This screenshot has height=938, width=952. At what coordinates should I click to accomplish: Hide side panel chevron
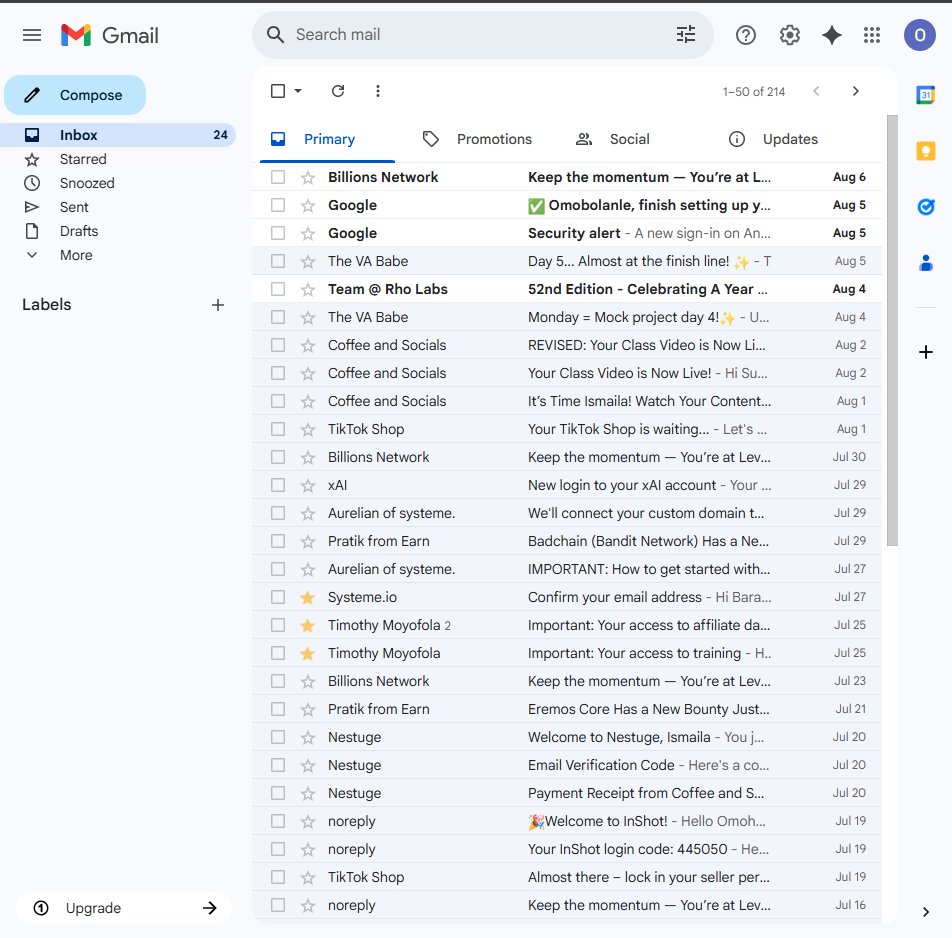tap(926, 912)
